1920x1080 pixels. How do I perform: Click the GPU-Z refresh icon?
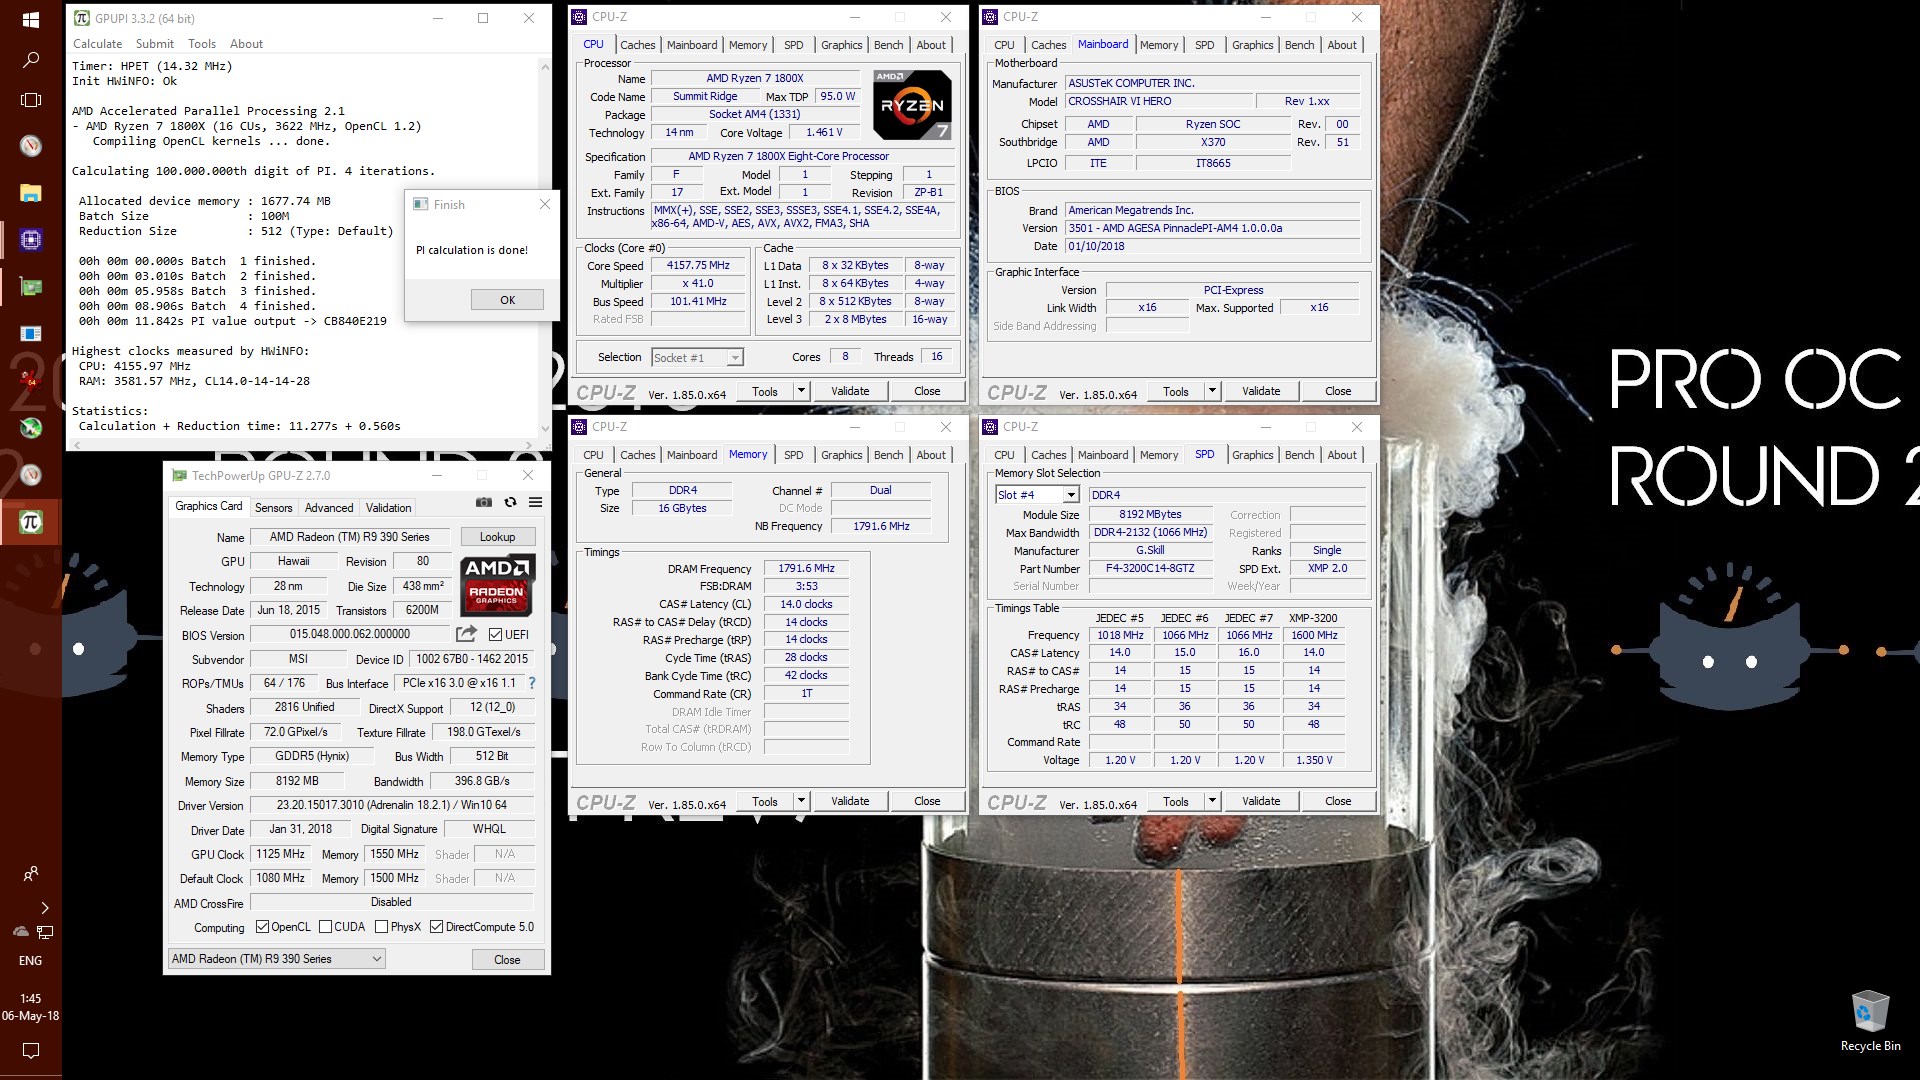[x=510, y=502]
